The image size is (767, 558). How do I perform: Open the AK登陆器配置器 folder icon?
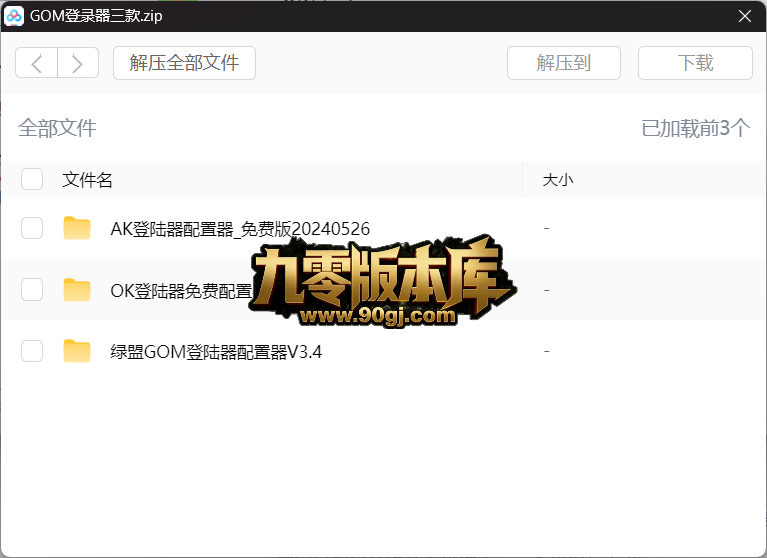point(77,228)
